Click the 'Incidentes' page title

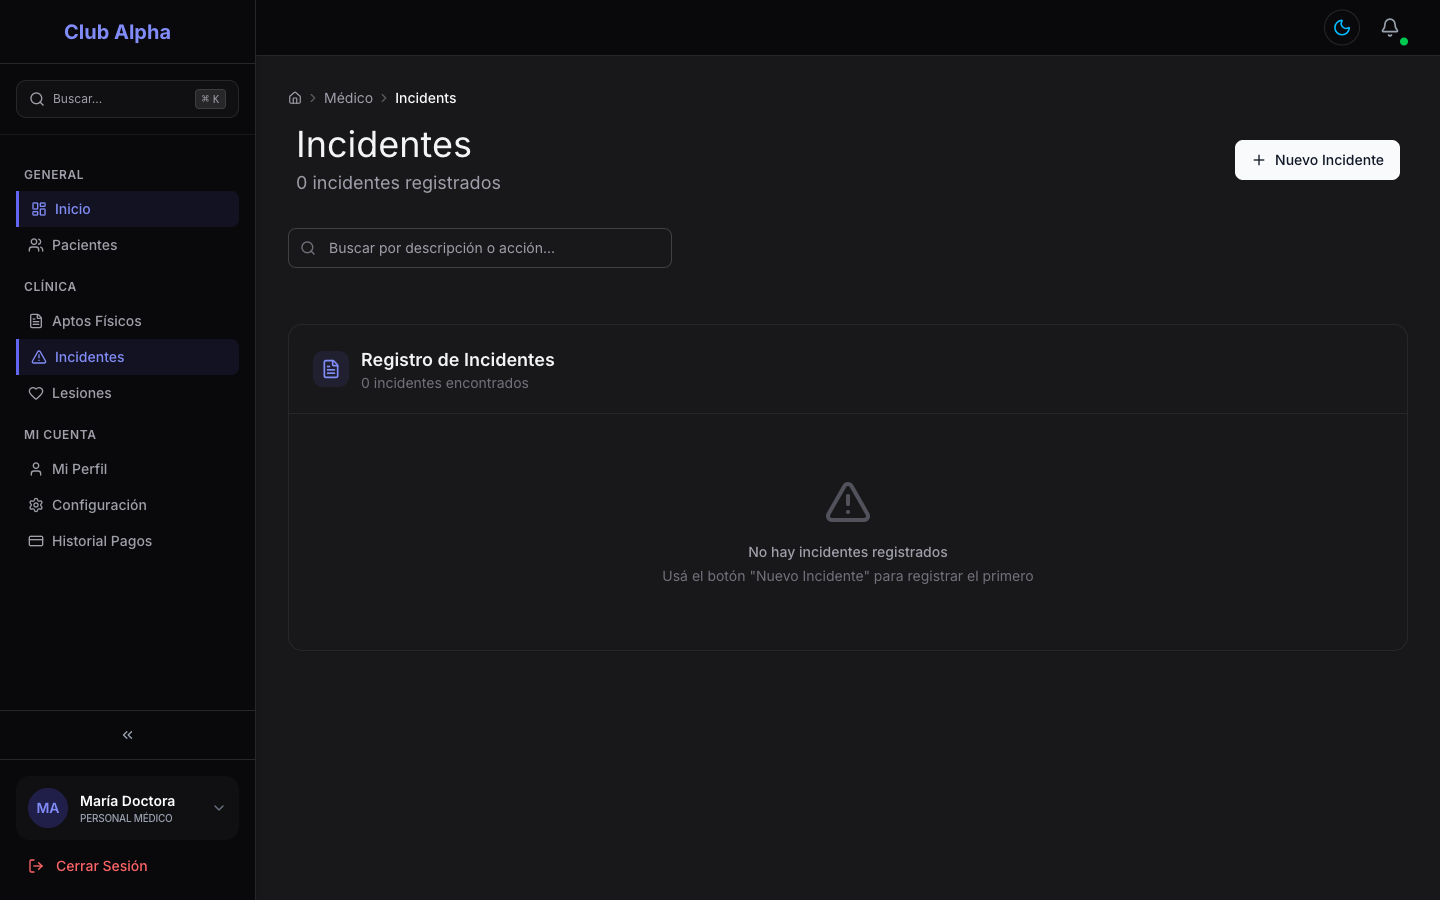pos(384,145)
